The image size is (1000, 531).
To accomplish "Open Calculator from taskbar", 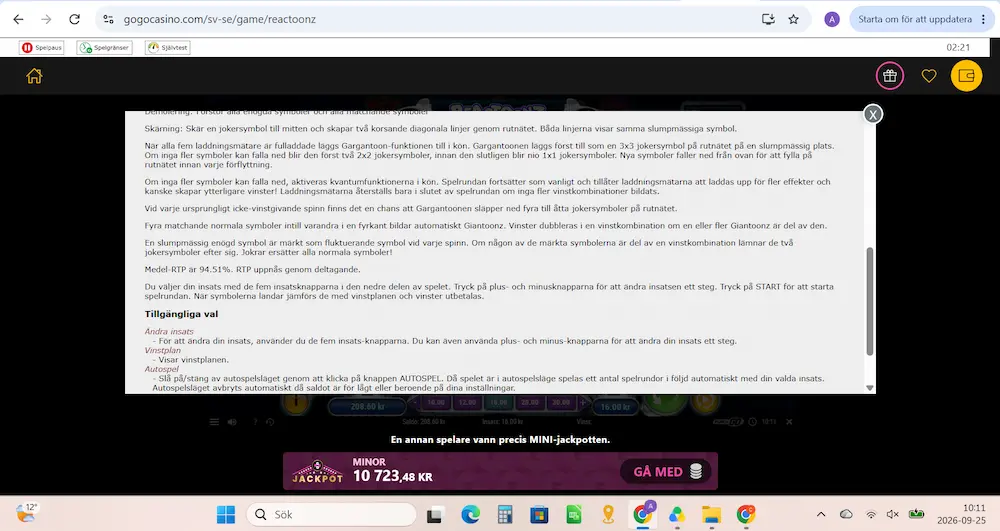I will pyautogui.click(x=505, y=514).
